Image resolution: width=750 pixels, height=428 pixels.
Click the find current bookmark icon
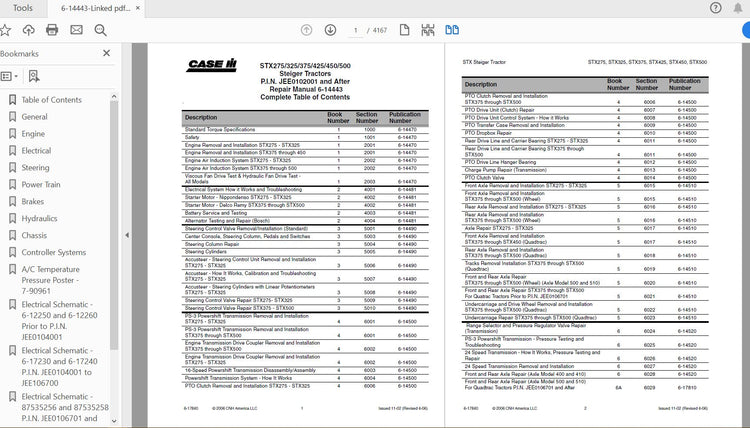coord(34,76)
